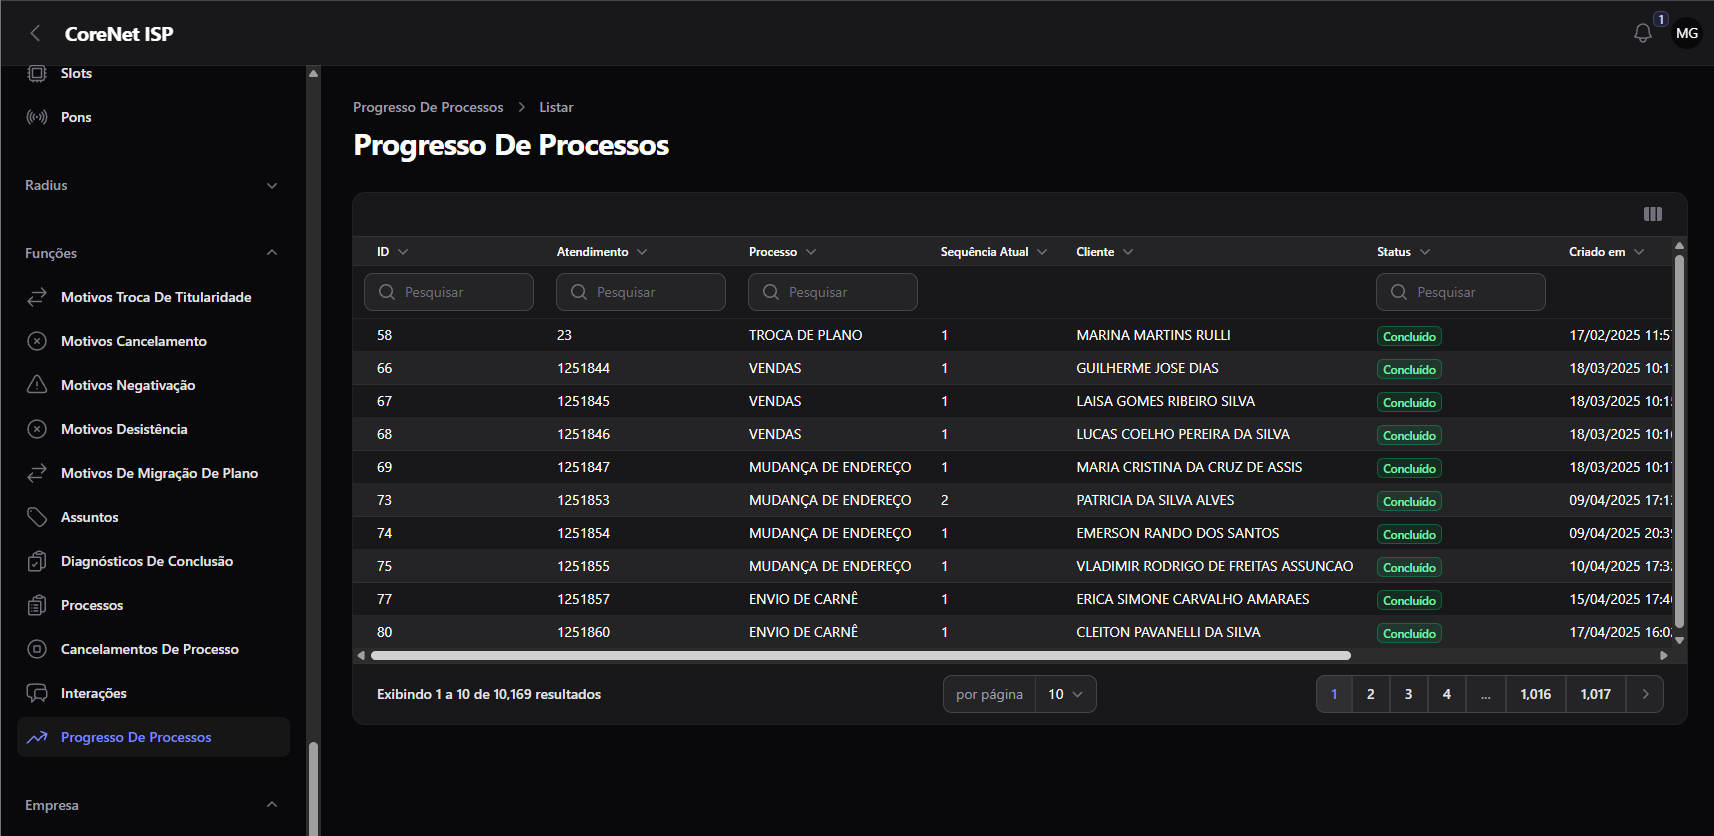Go to last page 1,017
Viewport: 1714px width, 836px height.
click(x=1596, y=694)
